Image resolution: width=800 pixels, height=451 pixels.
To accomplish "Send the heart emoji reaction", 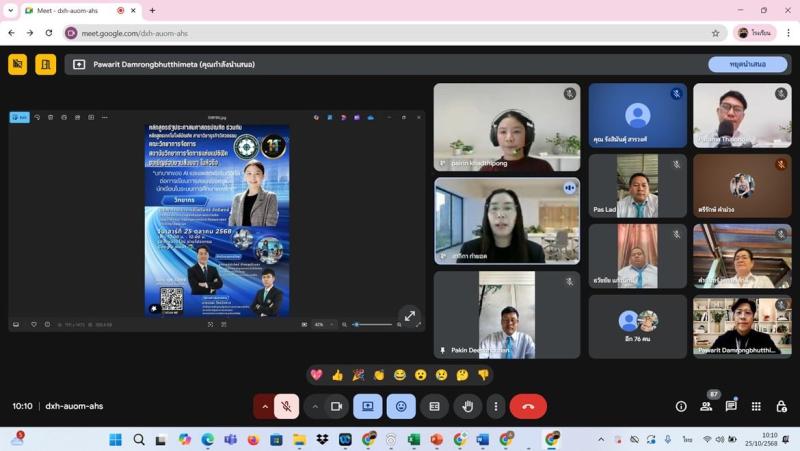I will click(317, 375).
